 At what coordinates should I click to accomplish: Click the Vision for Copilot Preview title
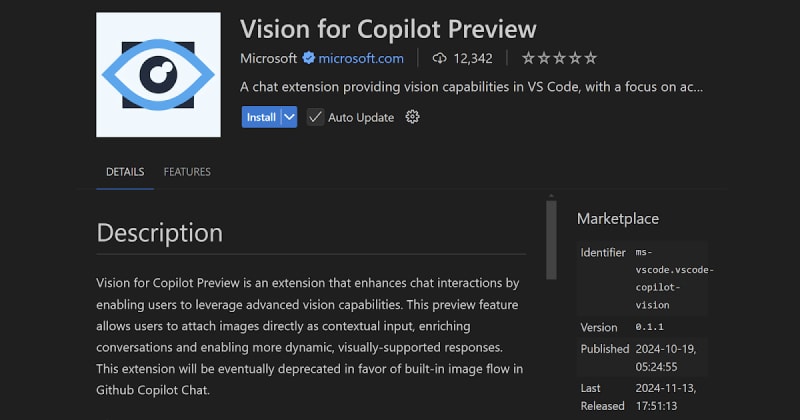point(388,28)
